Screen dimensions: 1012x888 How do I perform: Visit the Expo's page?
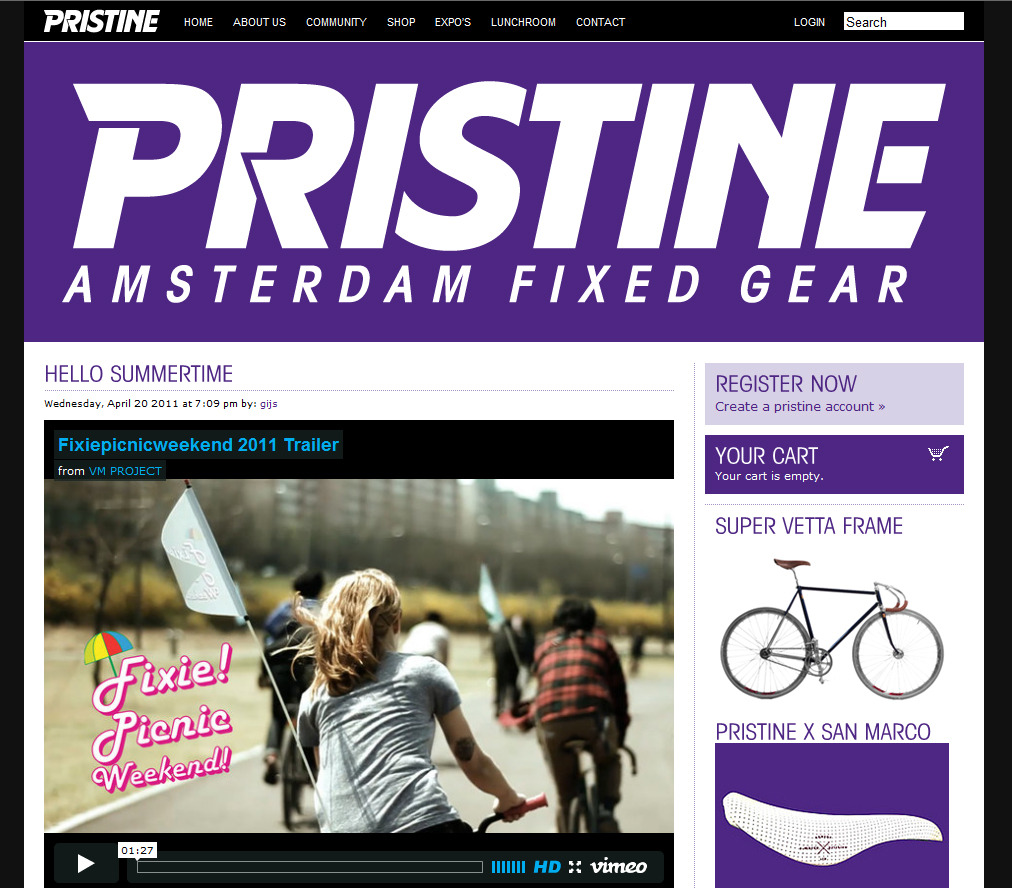click(x=452, y=22)
